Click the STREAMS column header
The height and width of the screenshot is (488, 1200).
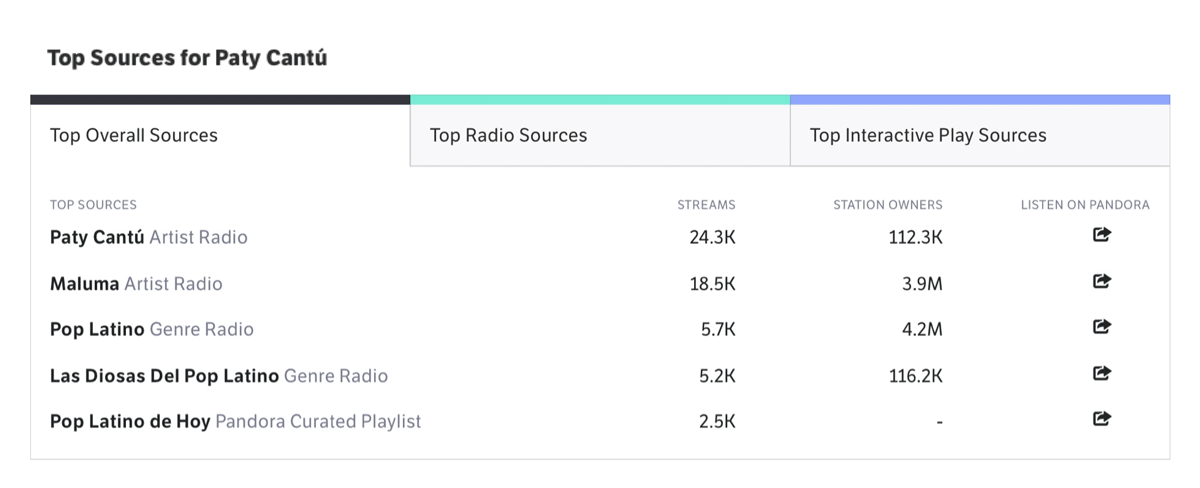706,205
